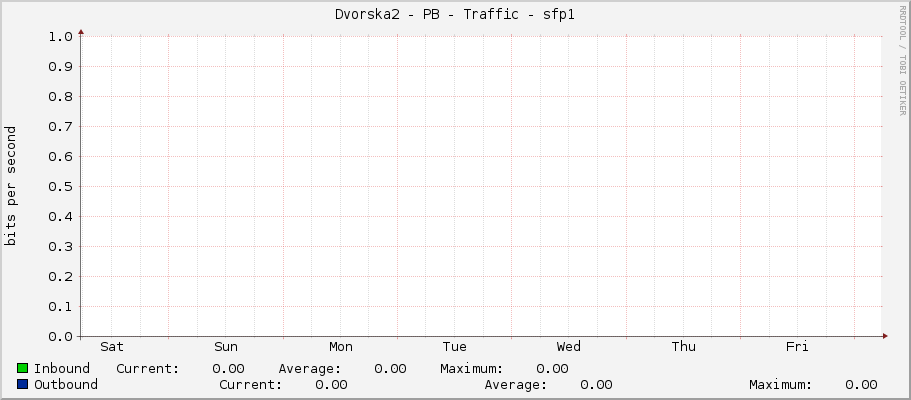911x400 pixels.
Task: Click the Inbound Current value 0.00
Action: tap(228, 369)
